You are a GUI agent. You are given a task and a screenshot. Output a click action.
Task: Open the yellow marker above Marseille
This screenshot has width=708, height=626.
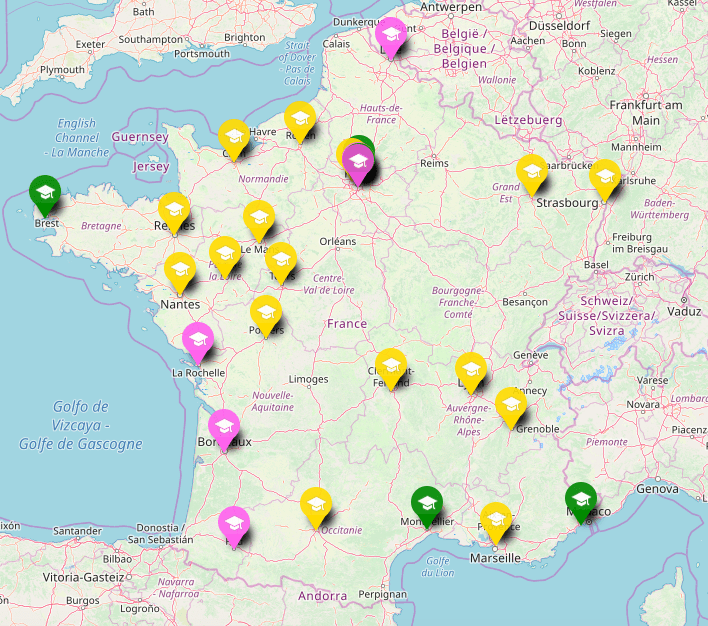[496, 519]
